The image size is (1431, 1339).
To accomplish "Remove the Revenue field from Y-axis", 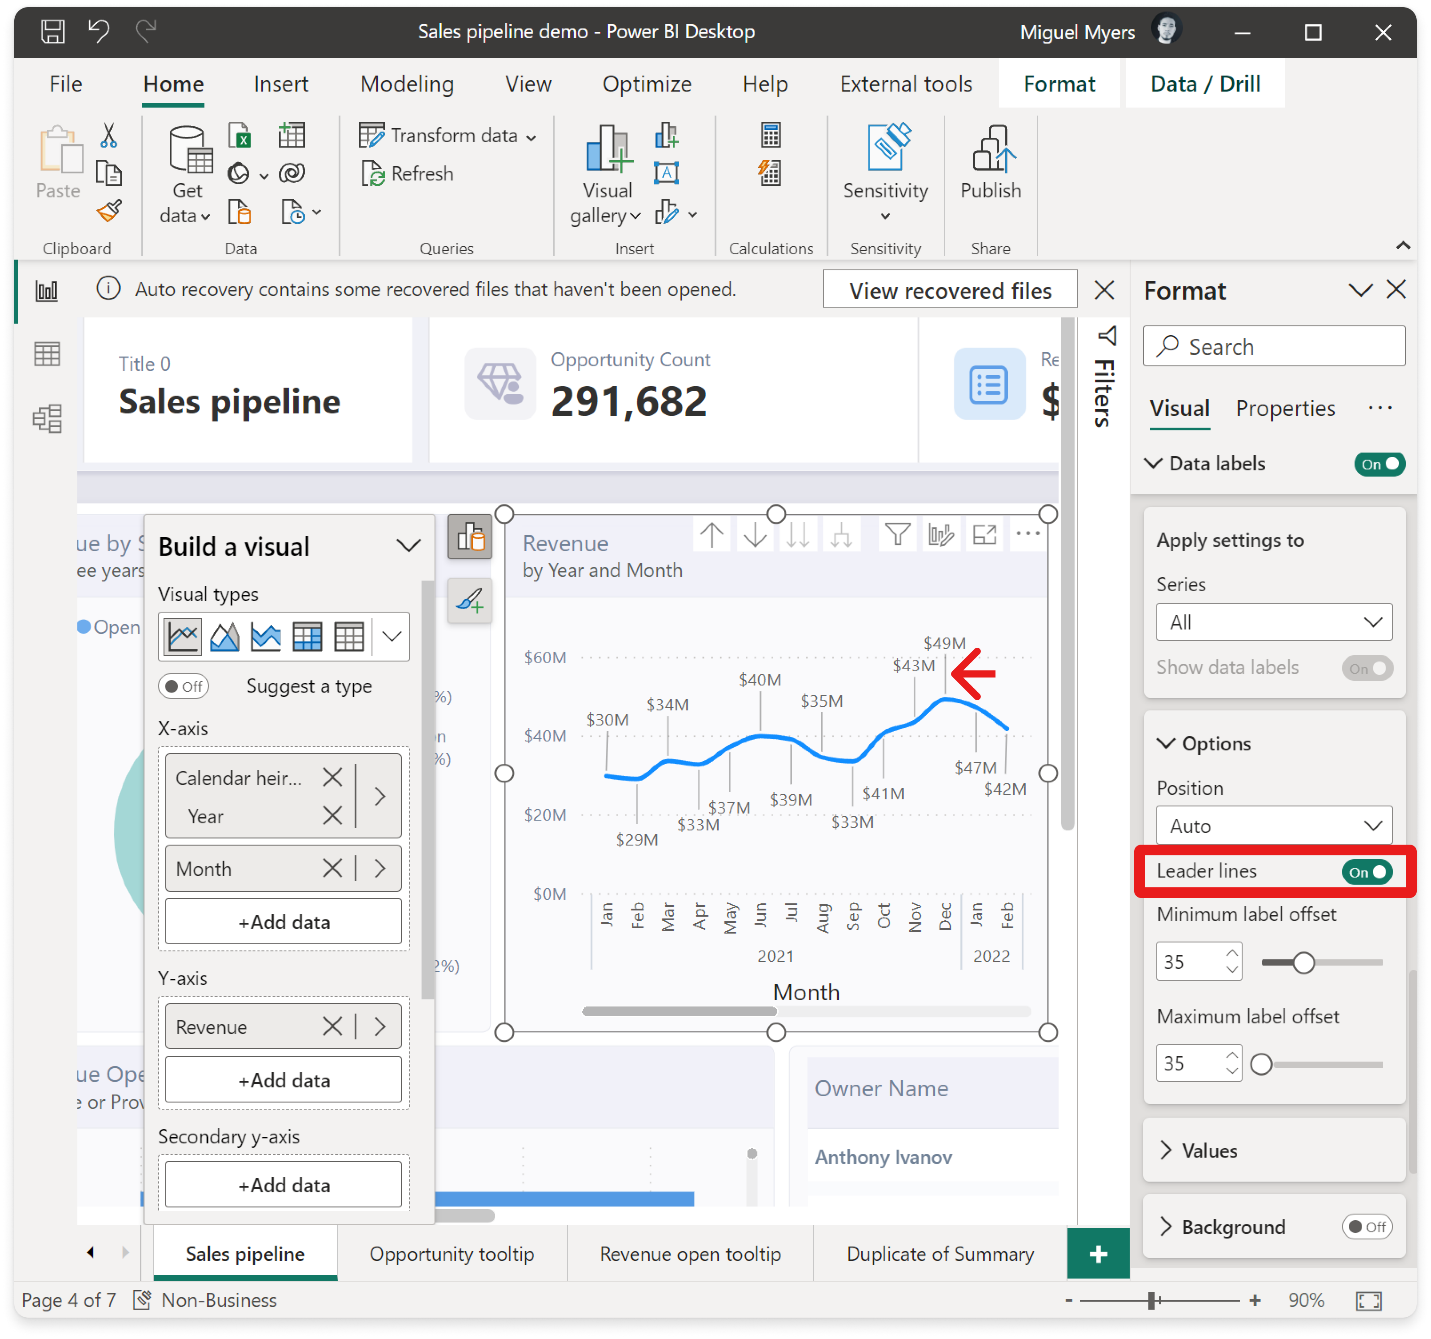I will [x=332, y=1026].
